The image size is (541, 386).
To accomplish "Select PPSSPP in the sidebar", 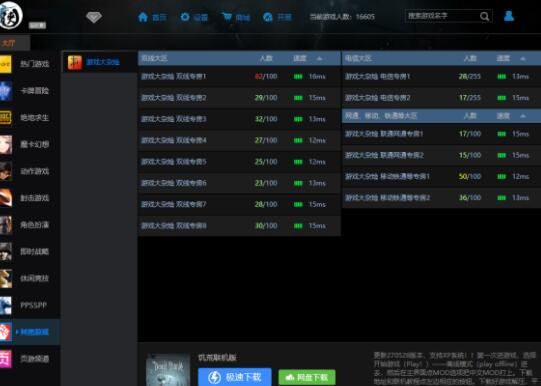I will 33,306.
